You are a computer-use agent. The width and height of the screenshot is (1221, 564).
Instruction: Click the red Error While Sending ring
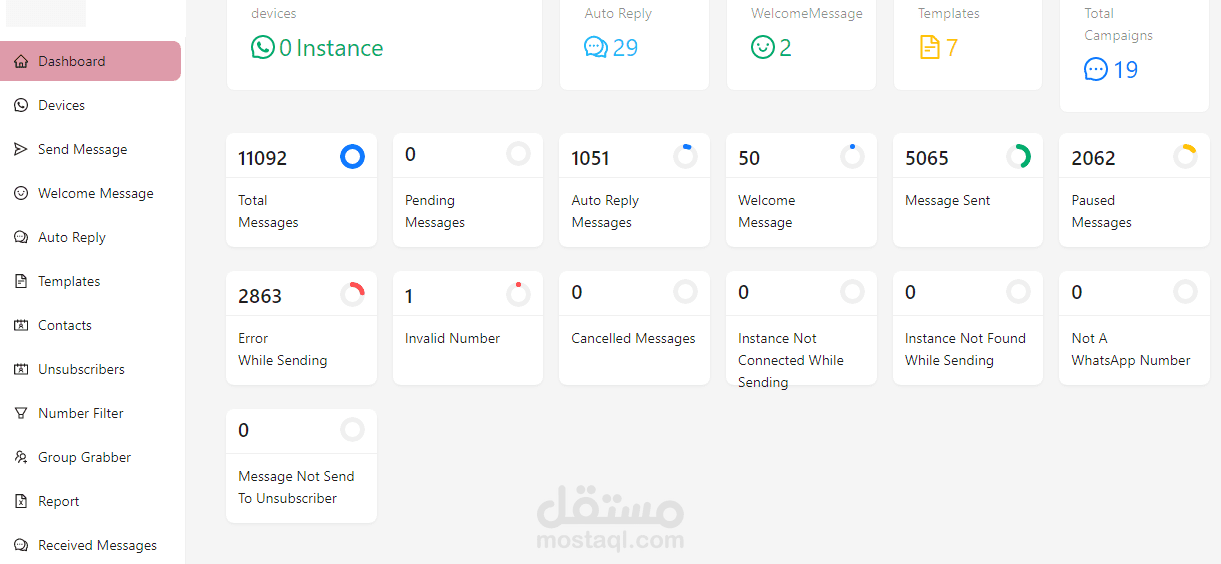click(x=352, y=294)
